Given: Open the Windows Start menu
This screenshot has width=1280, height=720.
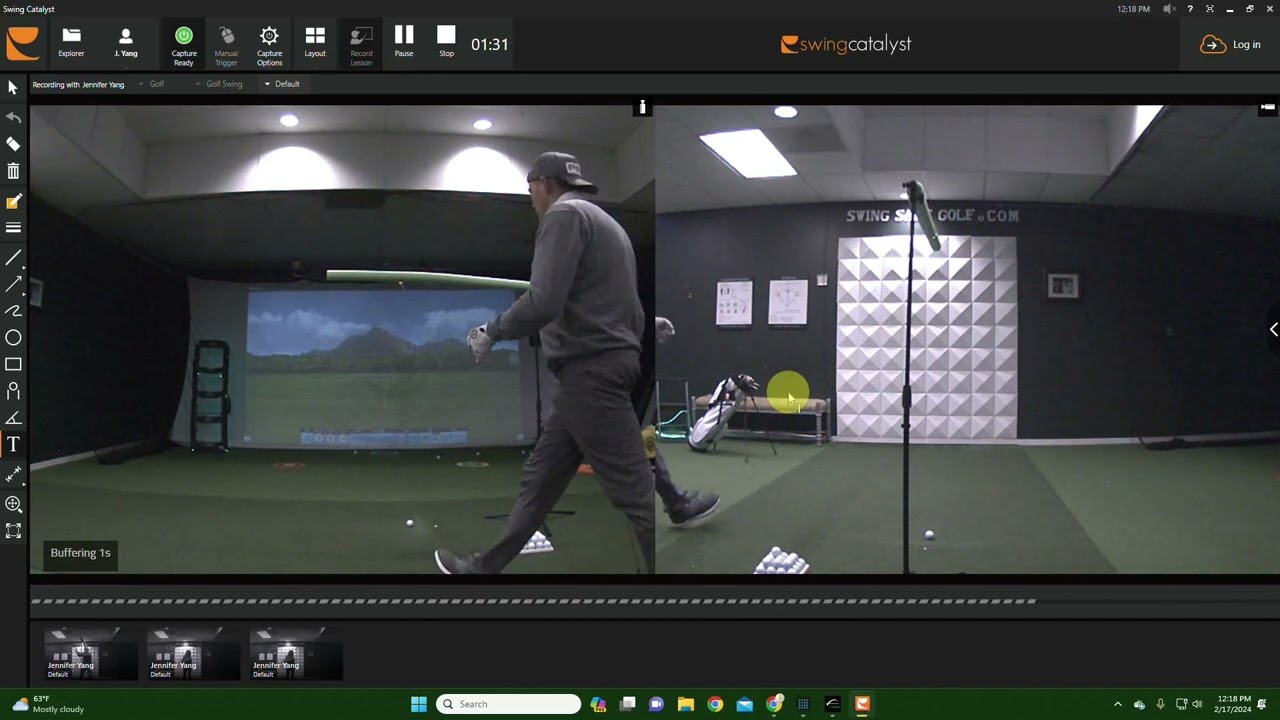Looking at the screenshot, I should (x=419, y=704).
